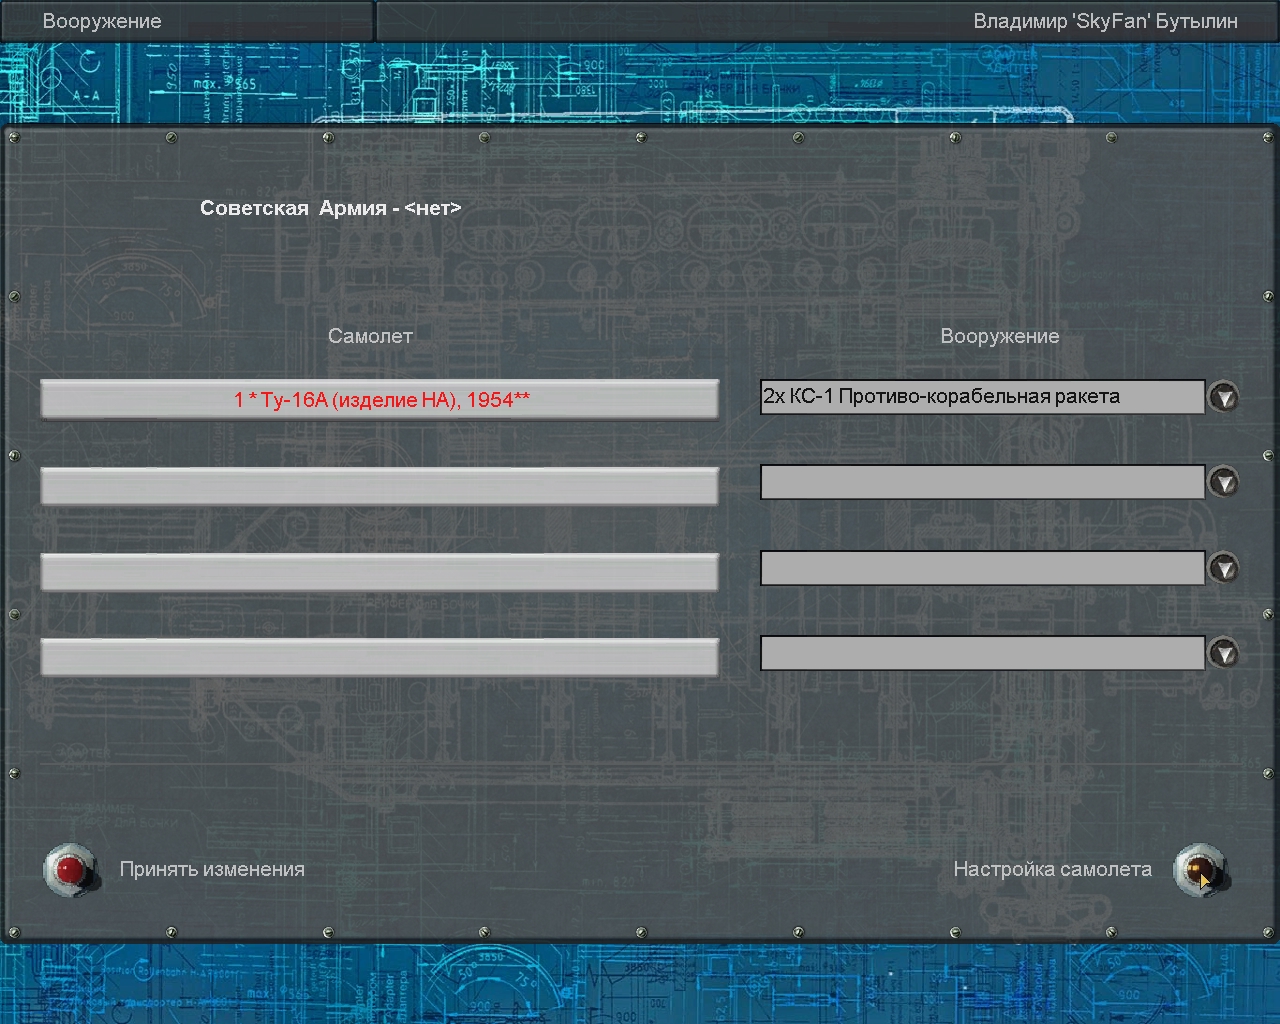Open the КС-1 weapon loadout dropdown arrow

[1223, 397]
